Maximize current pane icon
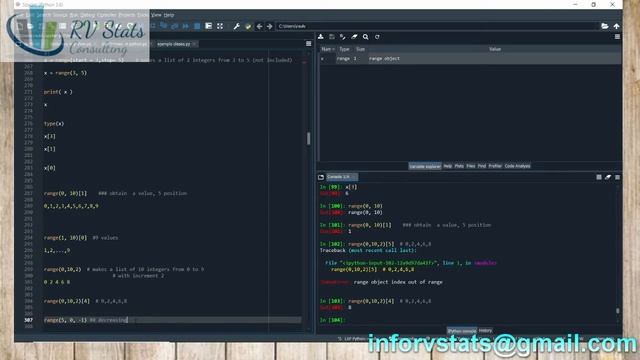The width and height of the screenshot is (640, 360). click(220, 26)
